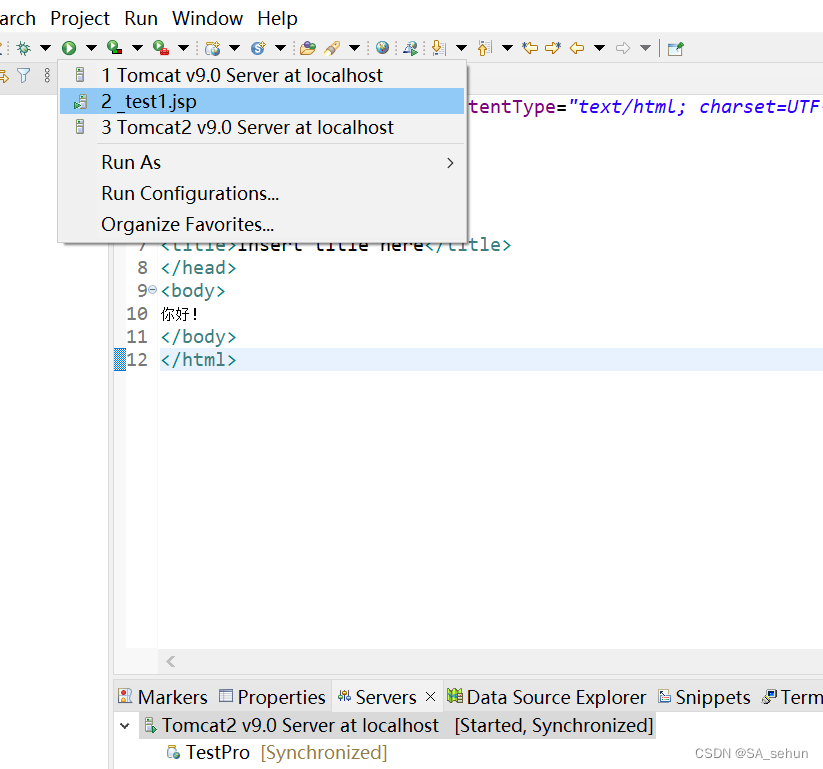
Task: Click the Next Annotation icon
Action: 438,47
